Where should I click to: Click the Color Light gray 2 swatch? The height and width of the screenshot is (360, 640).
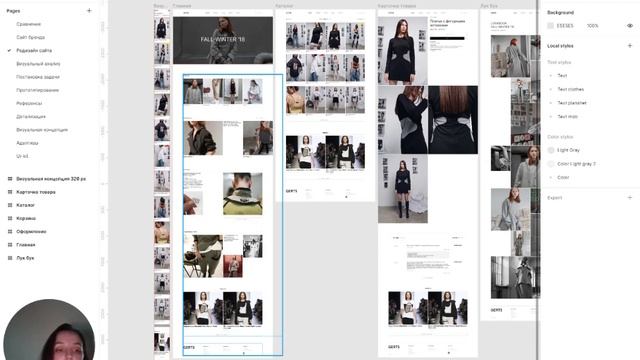(551, 164)
